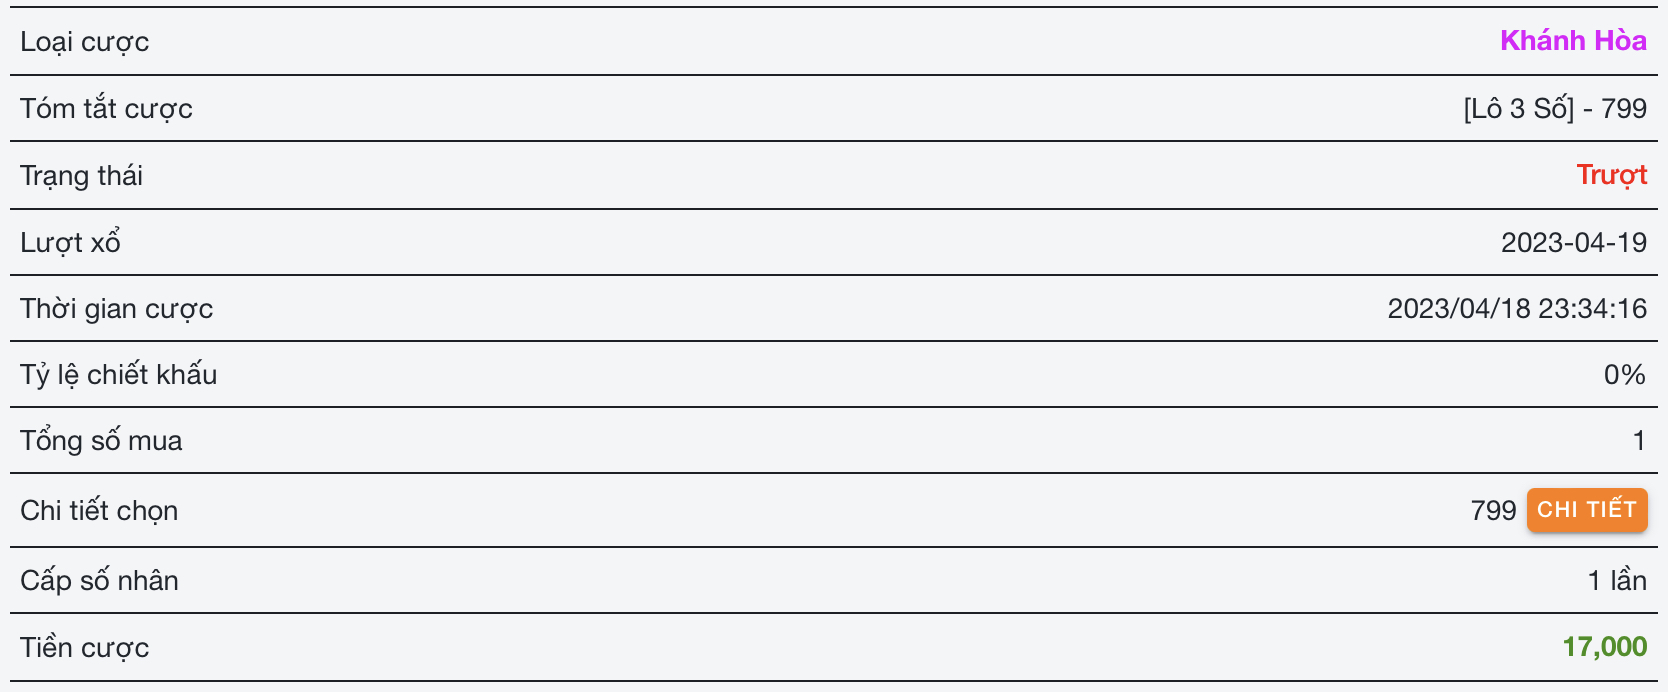Click the Thời gian cược label
The width and height of the screenshot is (1668, 692).
point(116,308)
